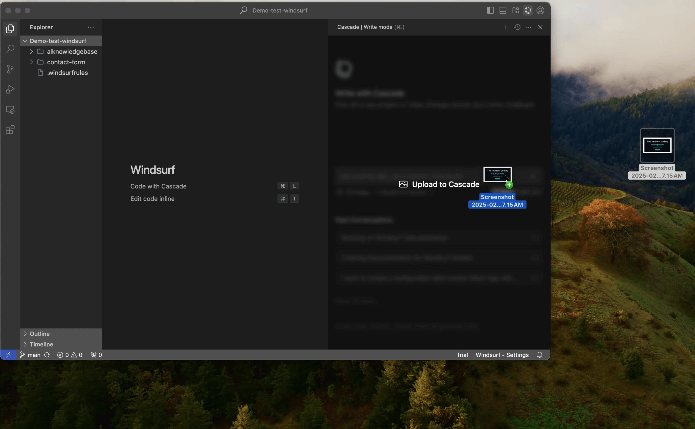Collapse the Demo-test-windsurf root folder
695x429 pixels.
(61, 41)
